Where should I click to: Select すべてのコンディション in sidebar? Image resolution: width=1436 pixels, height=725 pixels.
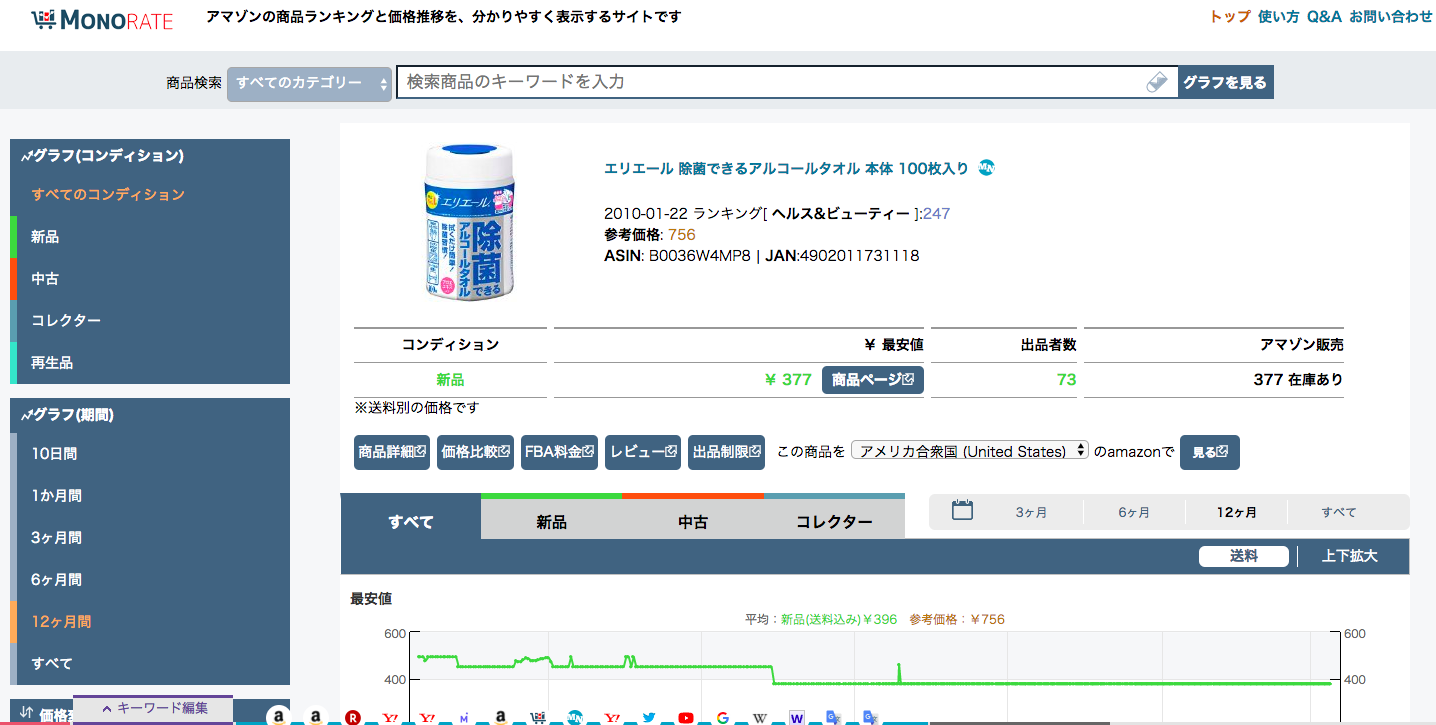108,194
